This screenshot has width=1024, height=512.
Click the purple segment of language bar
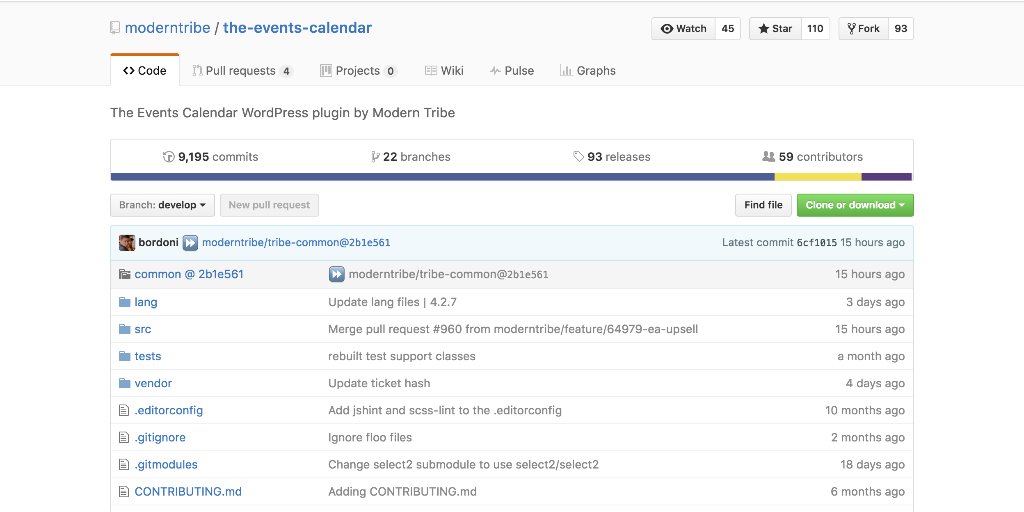tap(887, 177)
